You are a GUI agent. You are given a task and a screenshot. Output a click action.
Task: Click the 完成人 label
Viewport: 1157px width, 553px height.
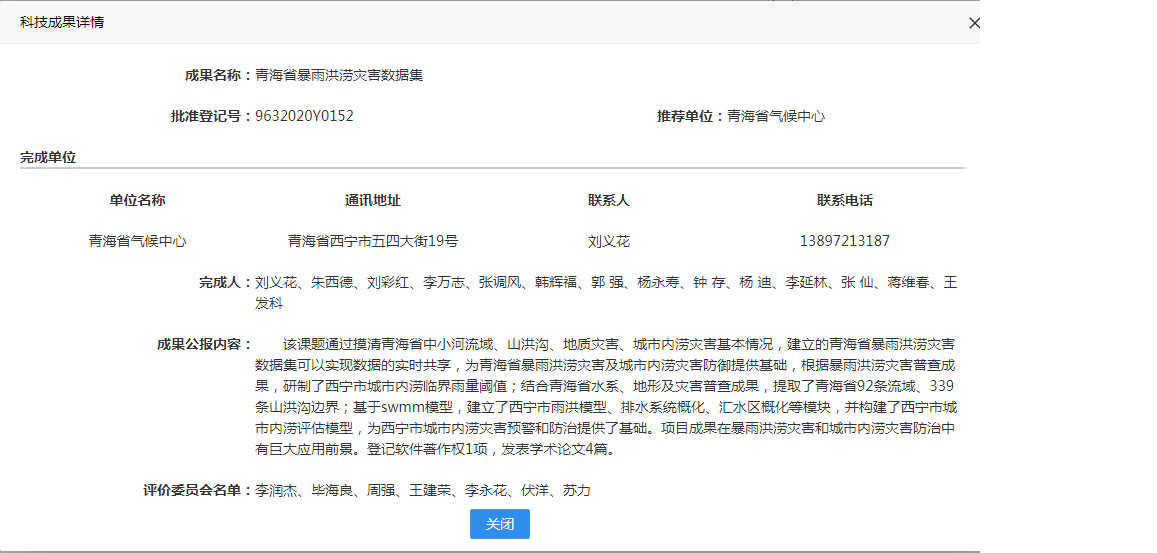click(x=225, y=283)
